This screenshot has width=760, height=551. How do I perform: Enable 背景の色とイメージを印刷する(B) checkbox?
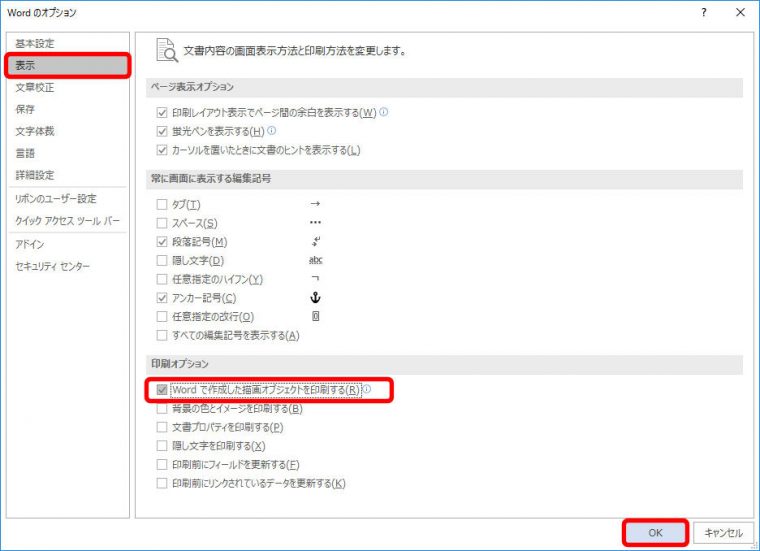click(x=162, y=409)
